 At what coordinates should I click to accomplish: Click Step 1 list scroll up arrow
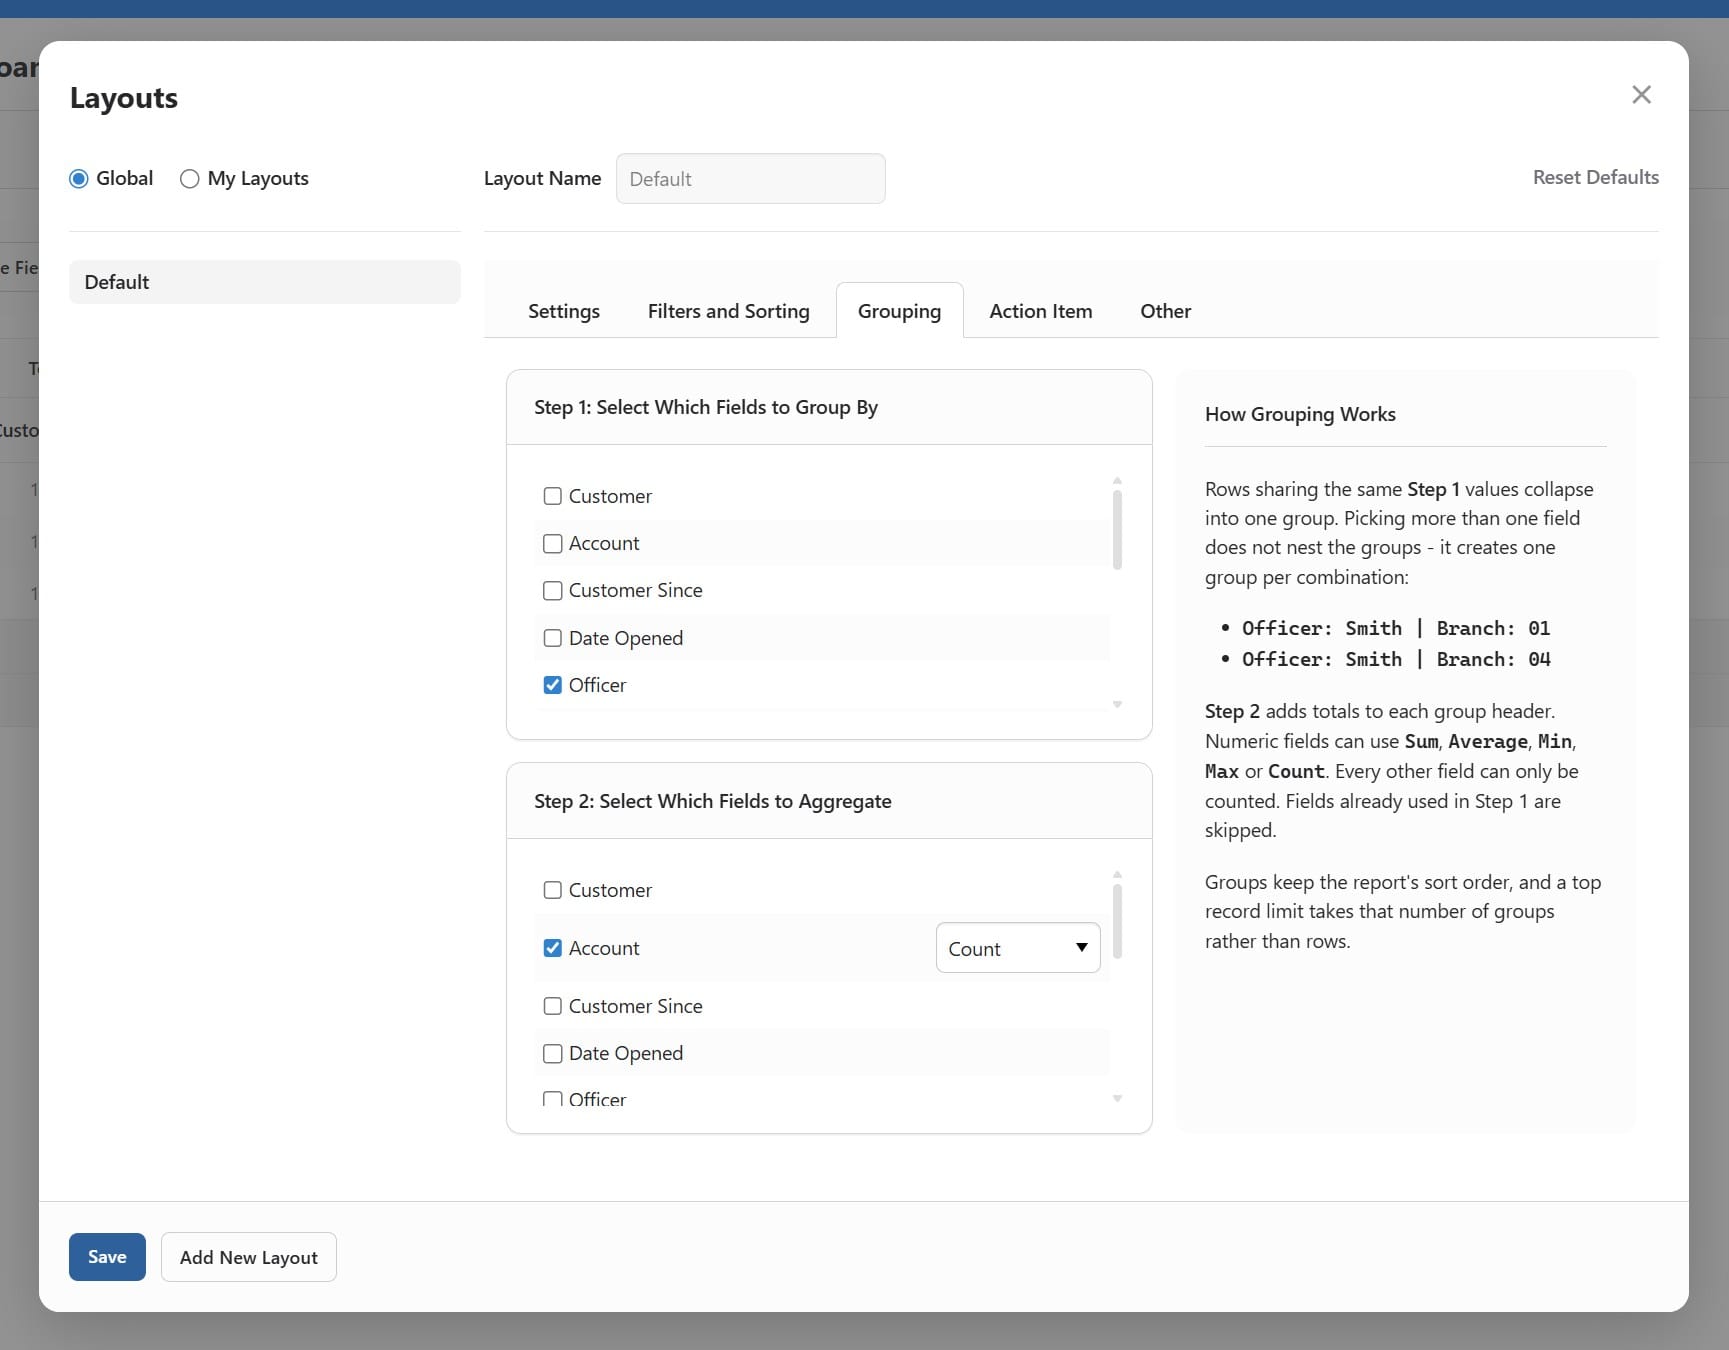click(1117, 480)
